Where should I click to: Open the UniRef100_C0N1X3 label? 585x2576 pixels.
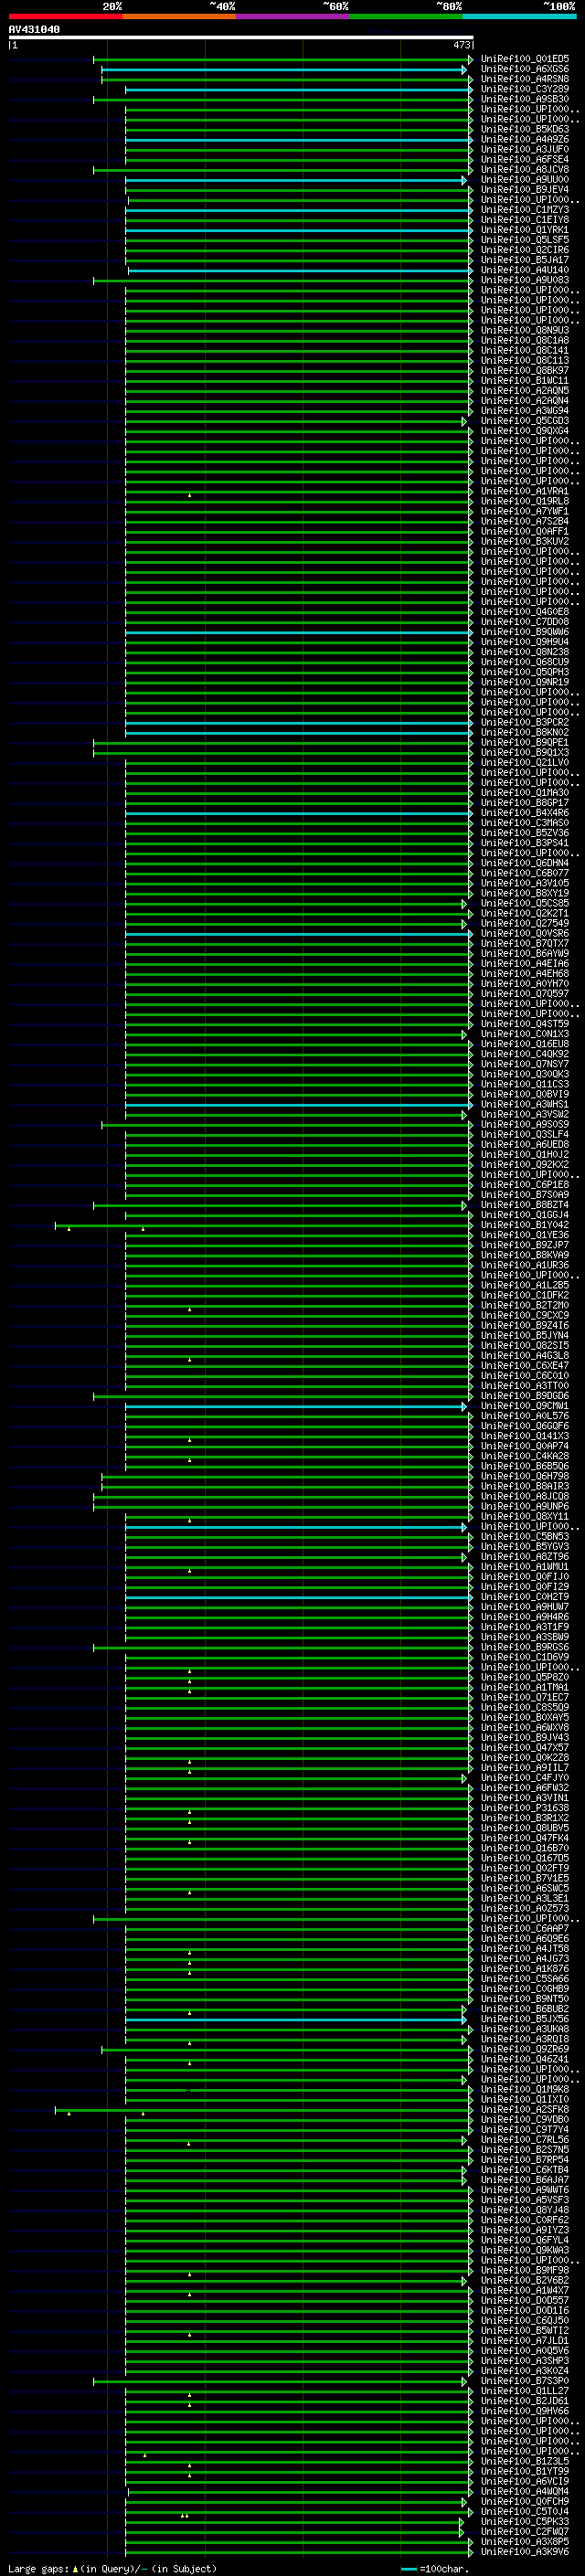(525, 1034)
